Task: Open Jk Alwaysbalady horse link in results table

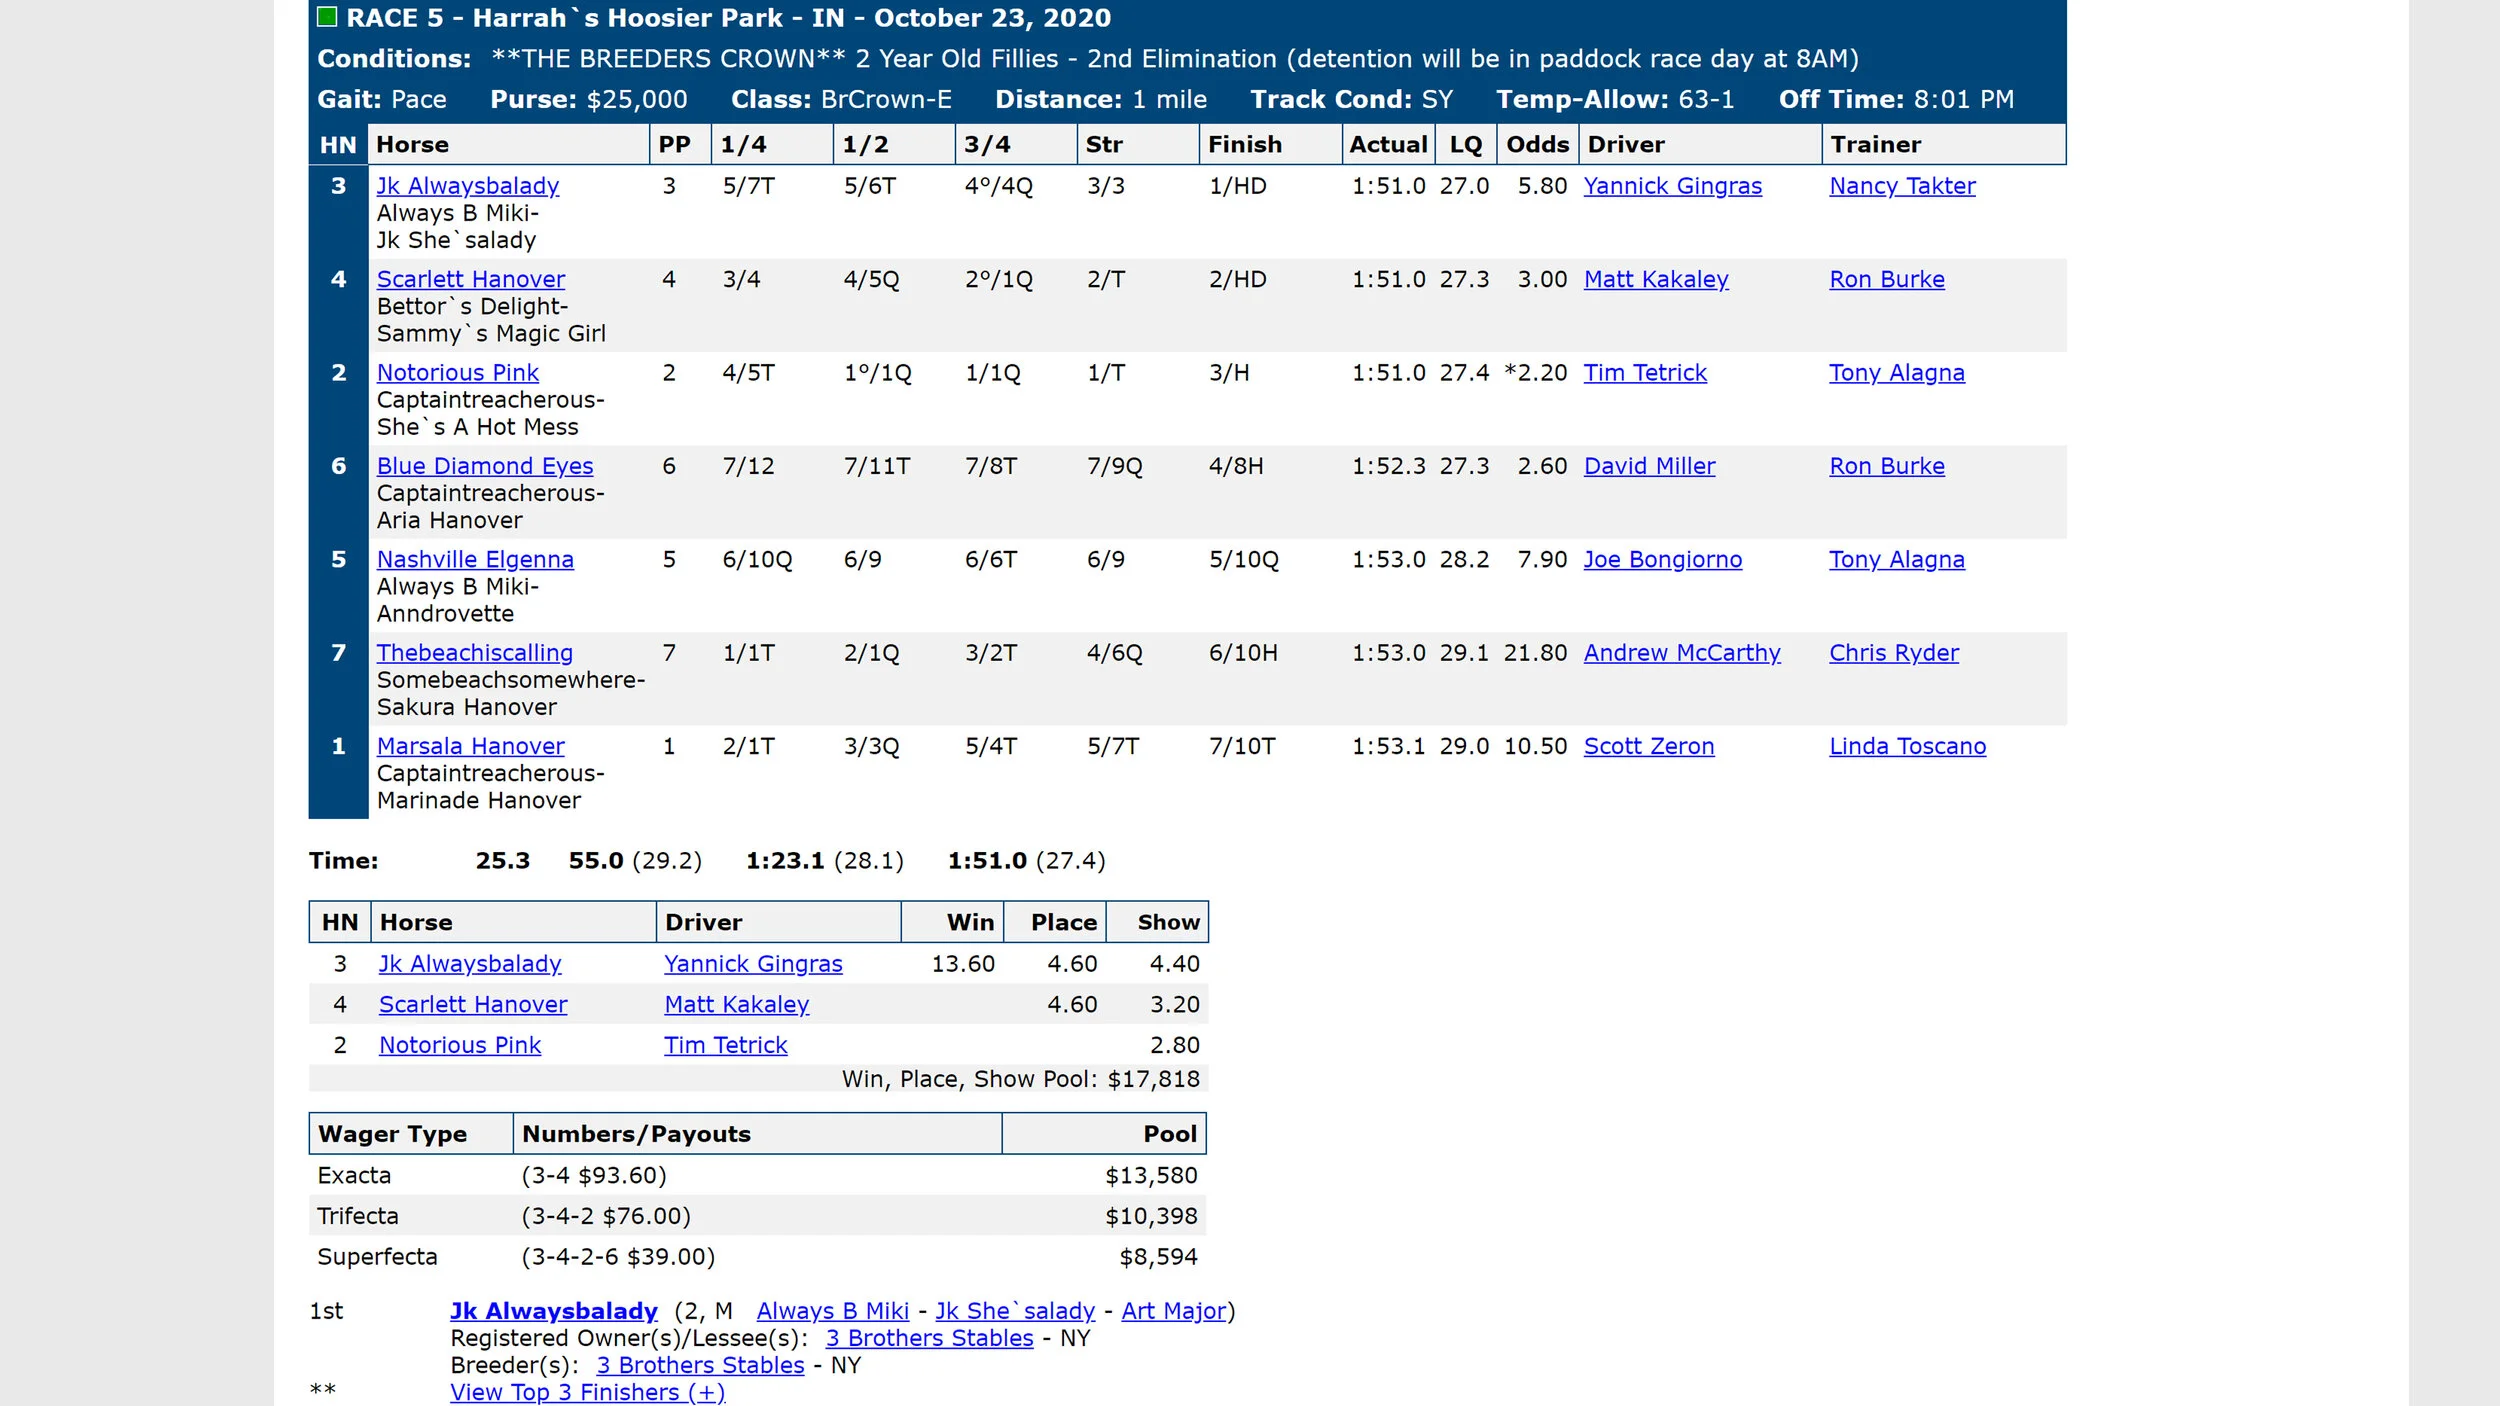Action: click(467, 186)
